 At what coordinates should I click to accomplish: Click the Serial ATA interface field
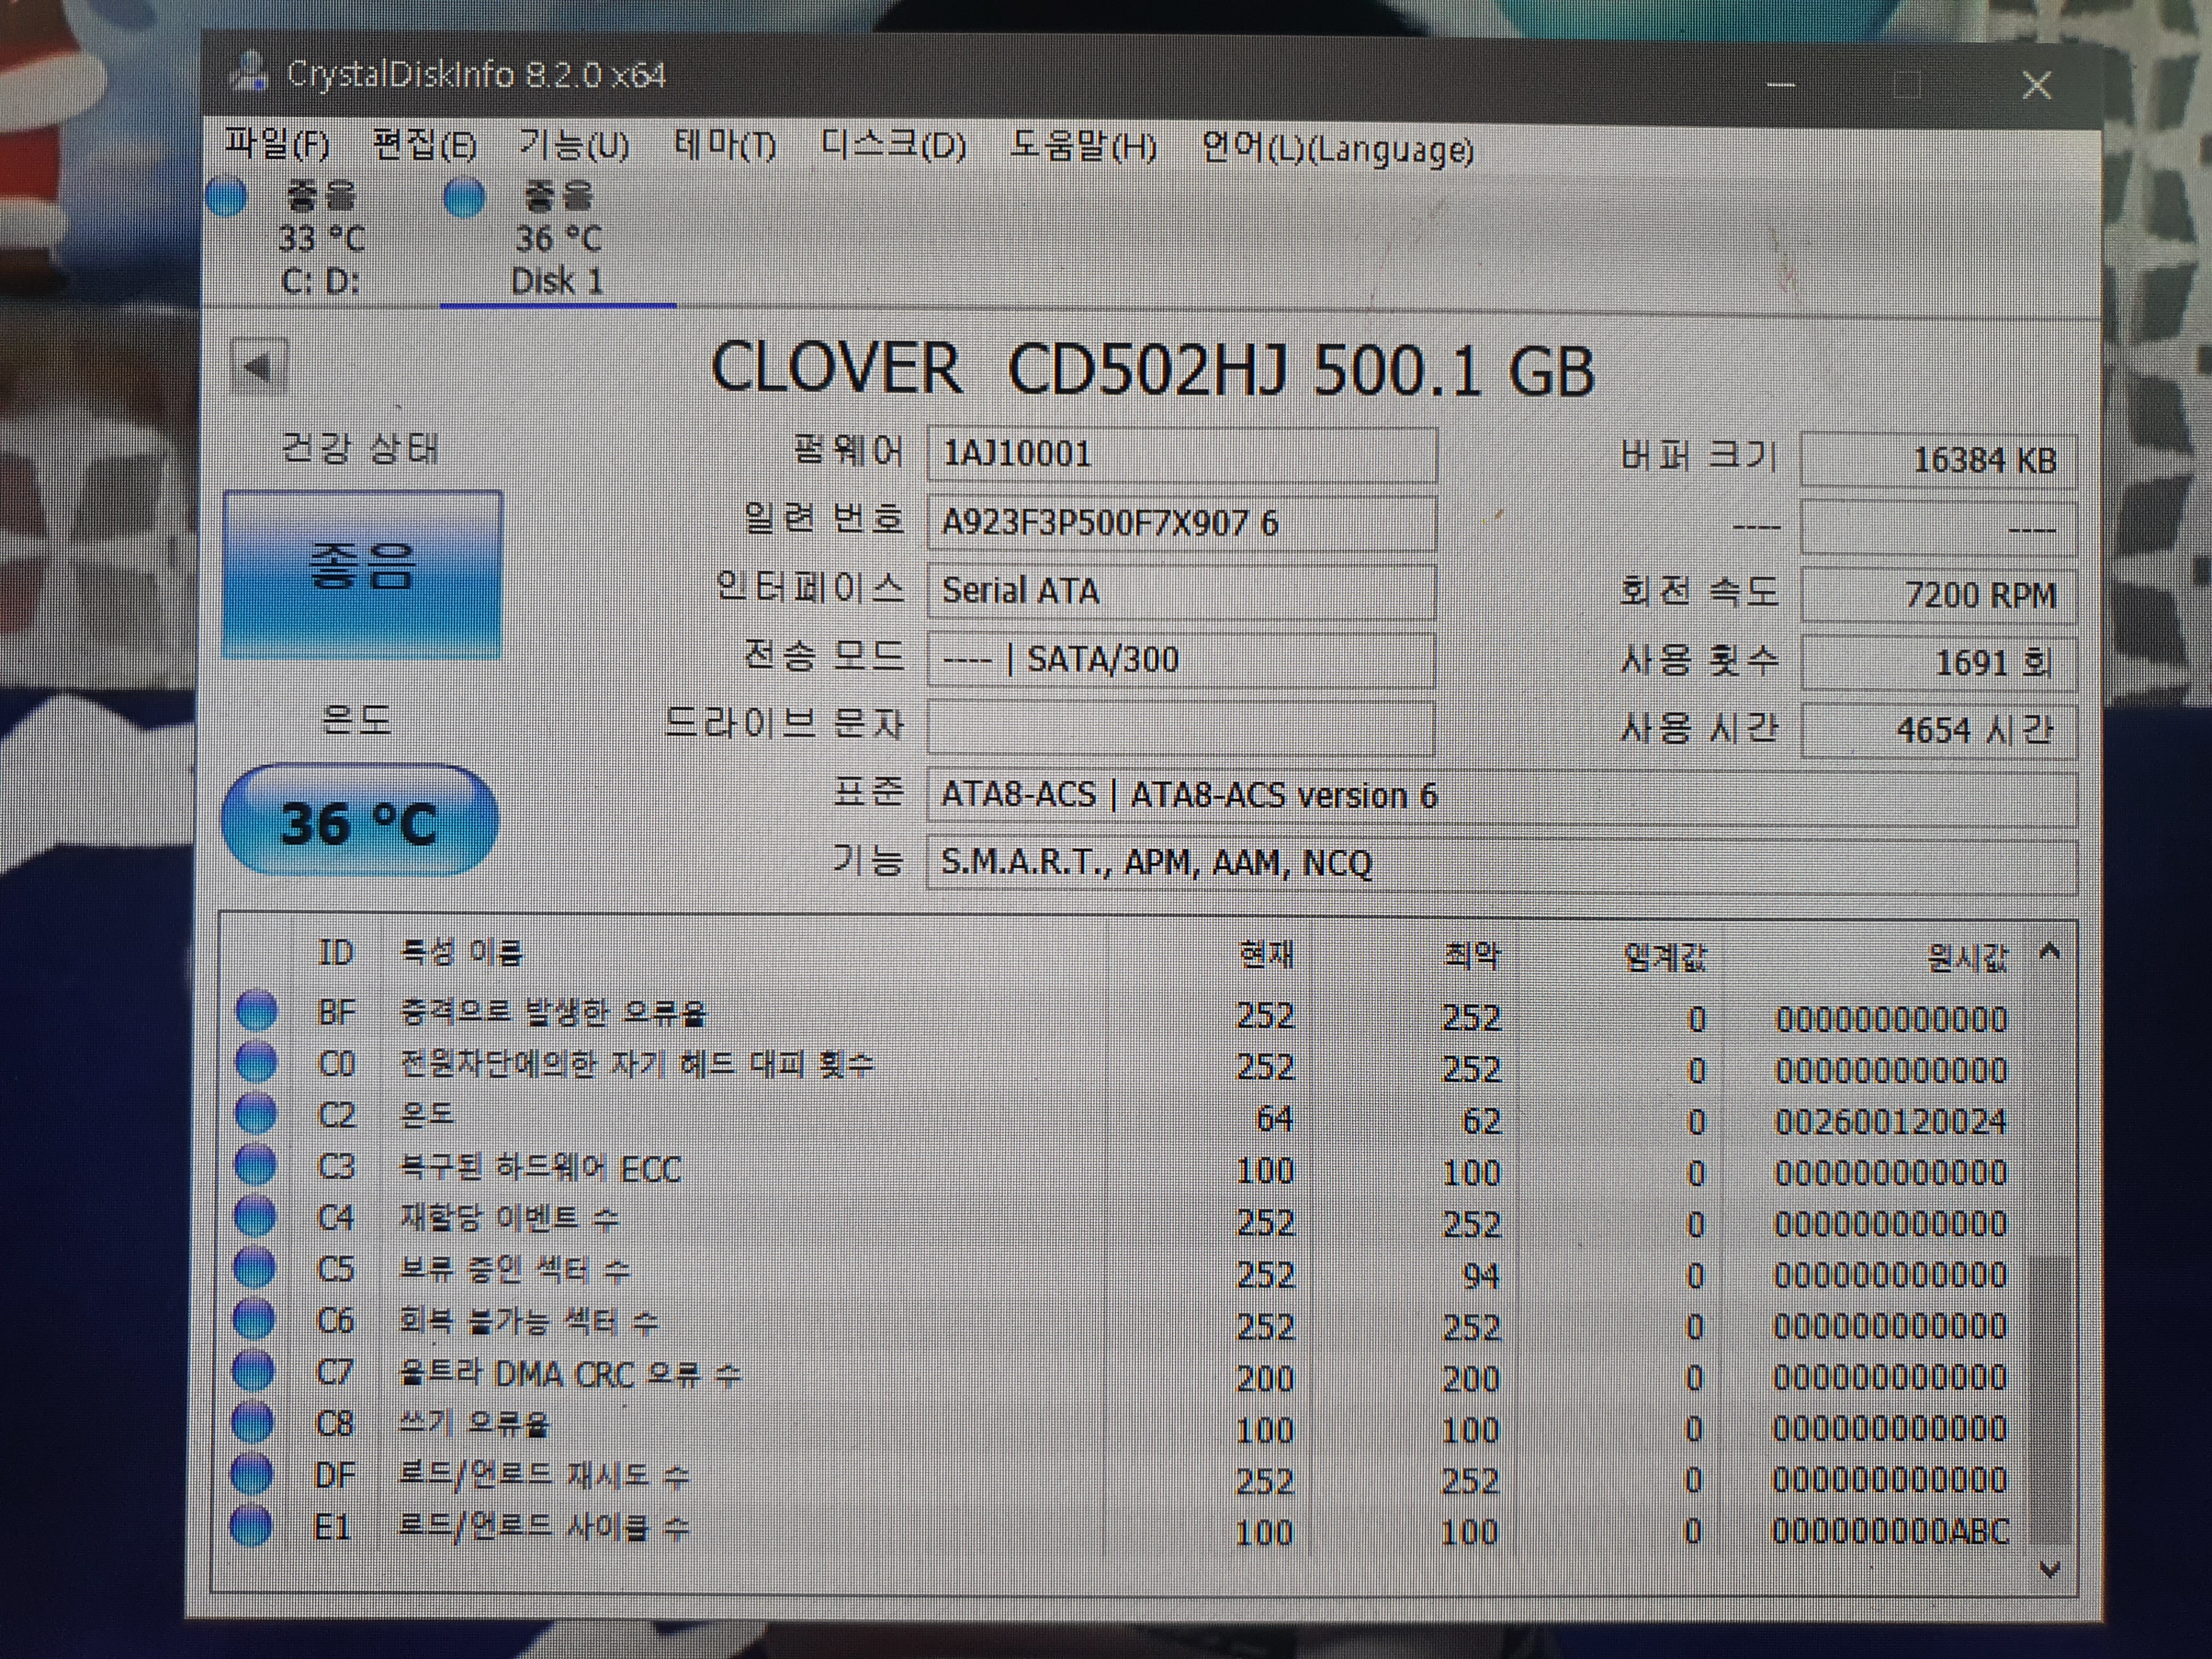(x=1182, y=591)
